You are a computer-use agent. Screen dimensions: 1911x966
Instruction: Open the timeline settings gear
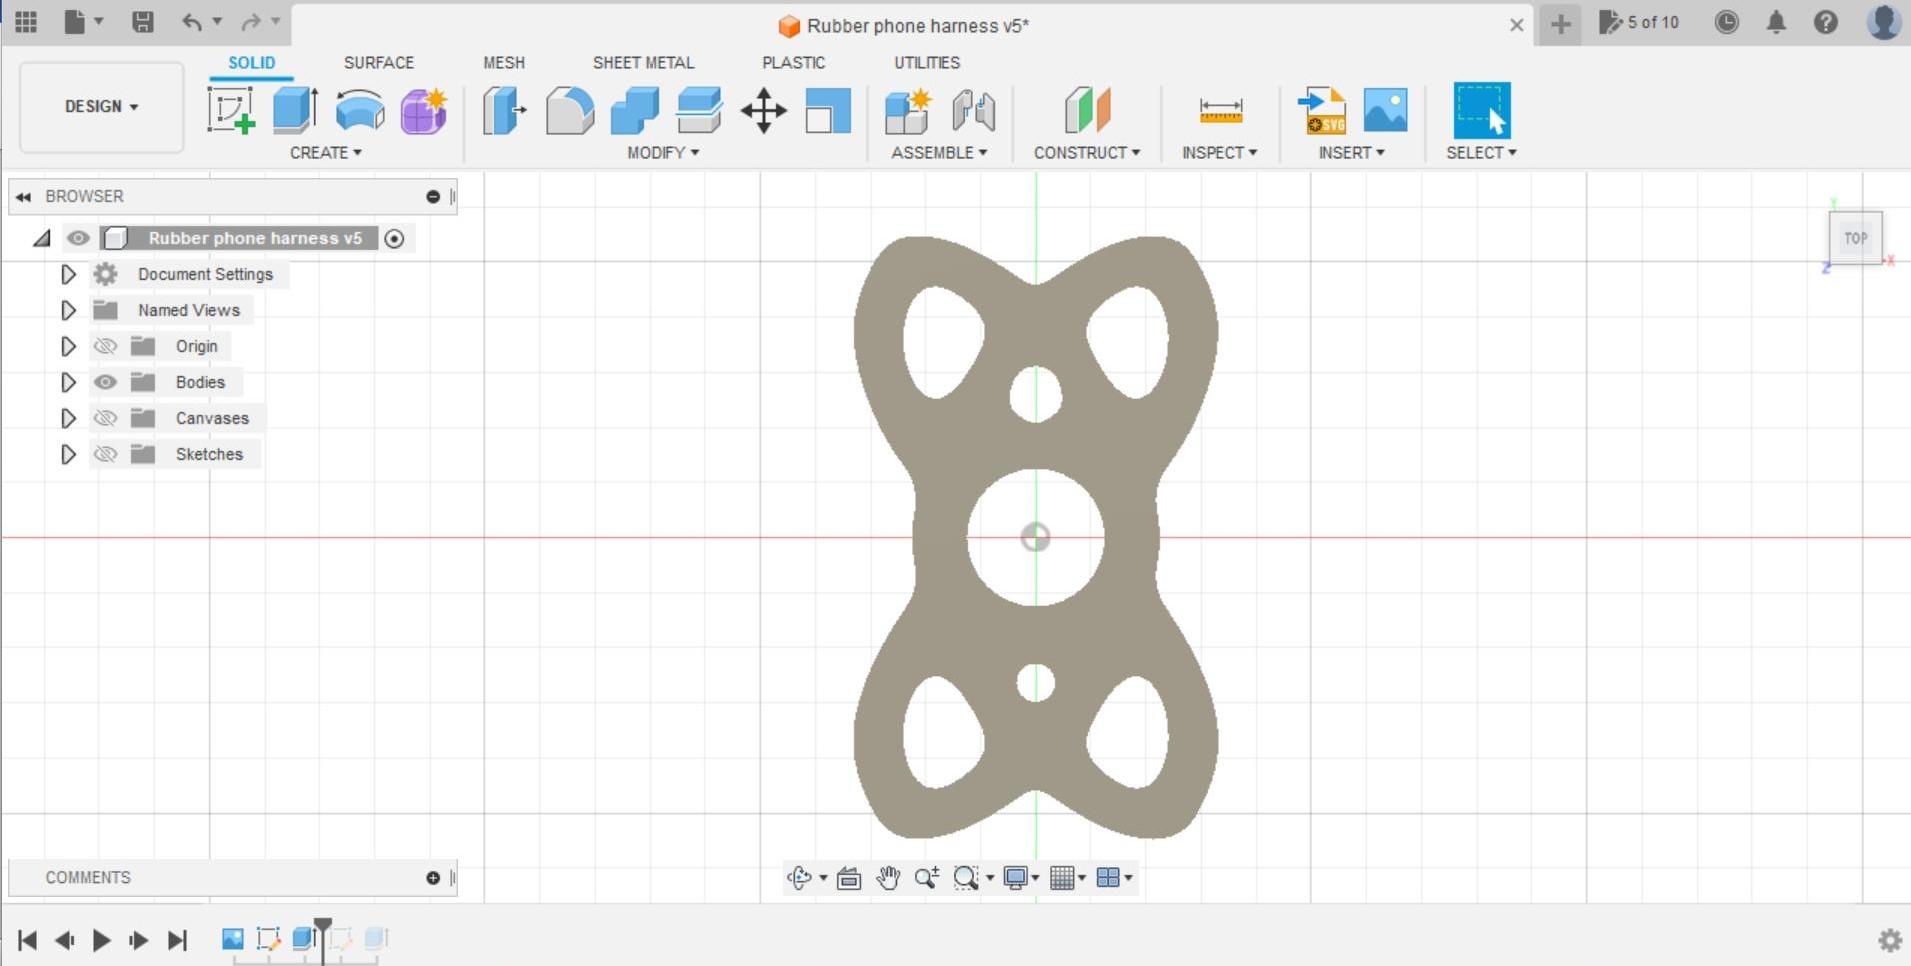click(1890, 940)
